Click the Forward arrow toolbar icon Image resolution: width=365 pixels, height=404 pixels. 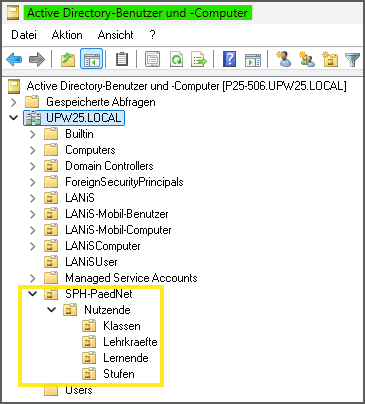(x=37, y=60)
